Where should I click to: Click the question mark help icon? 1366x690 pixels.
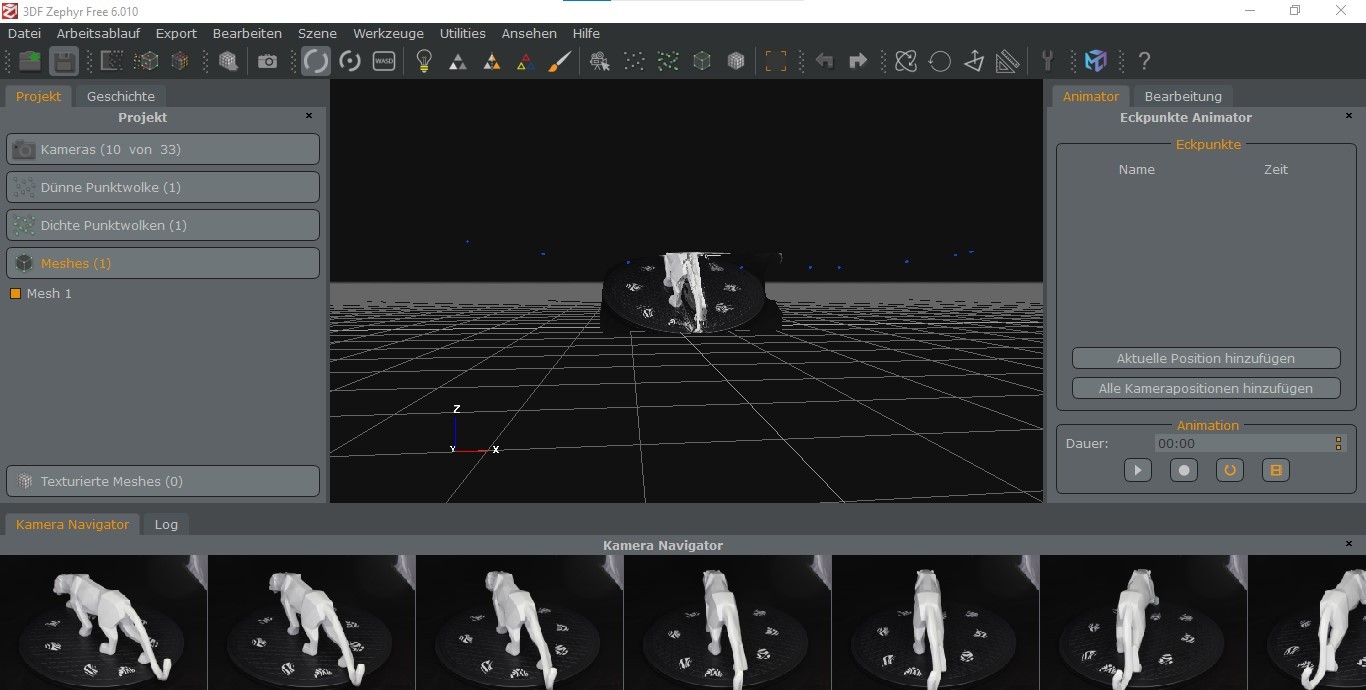point(1145,62)
